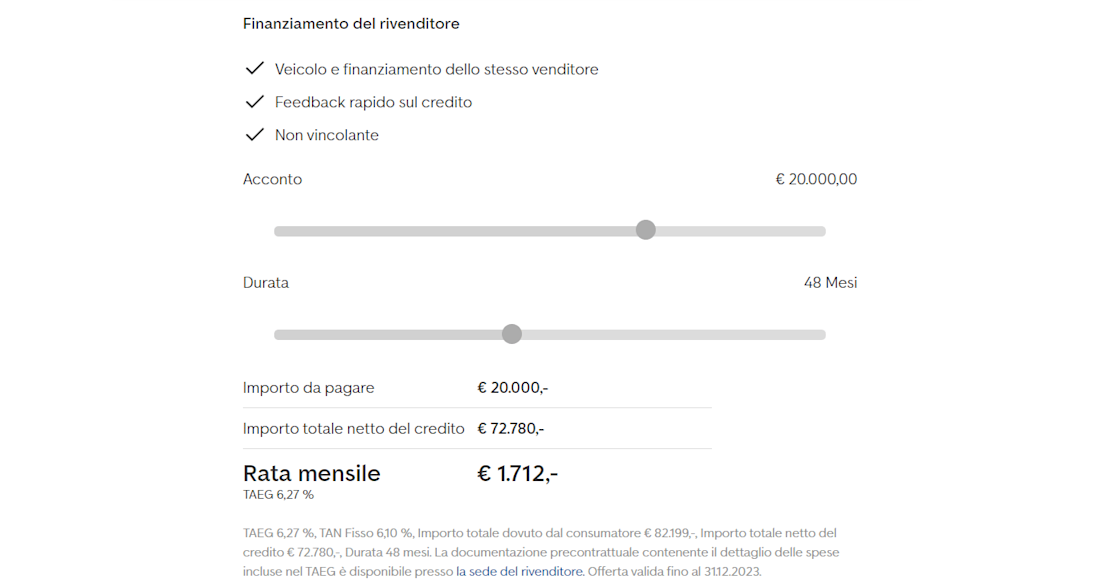
Task: Open the 'la sede del rivenditore' link
Action: point(519,572)
